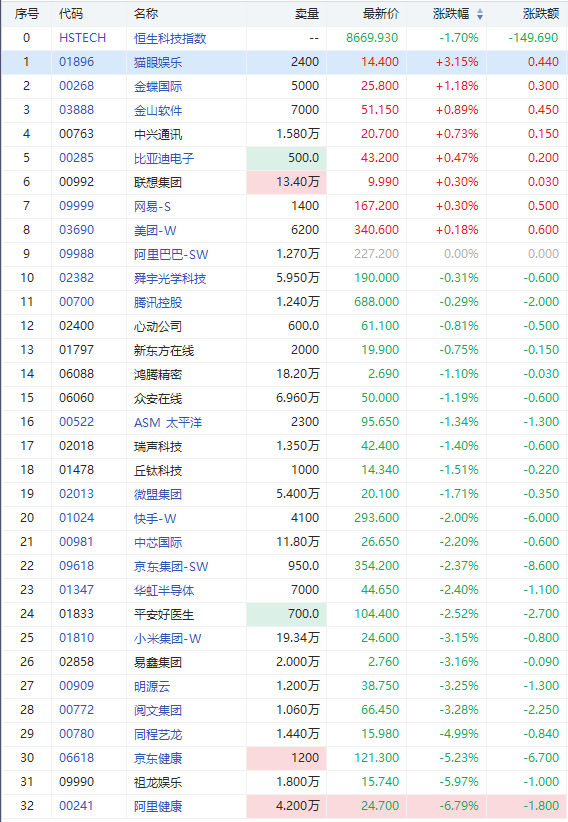Click 卖量 cell 700.0 of 平安好医生
The image size is (568, 822).
286,614
